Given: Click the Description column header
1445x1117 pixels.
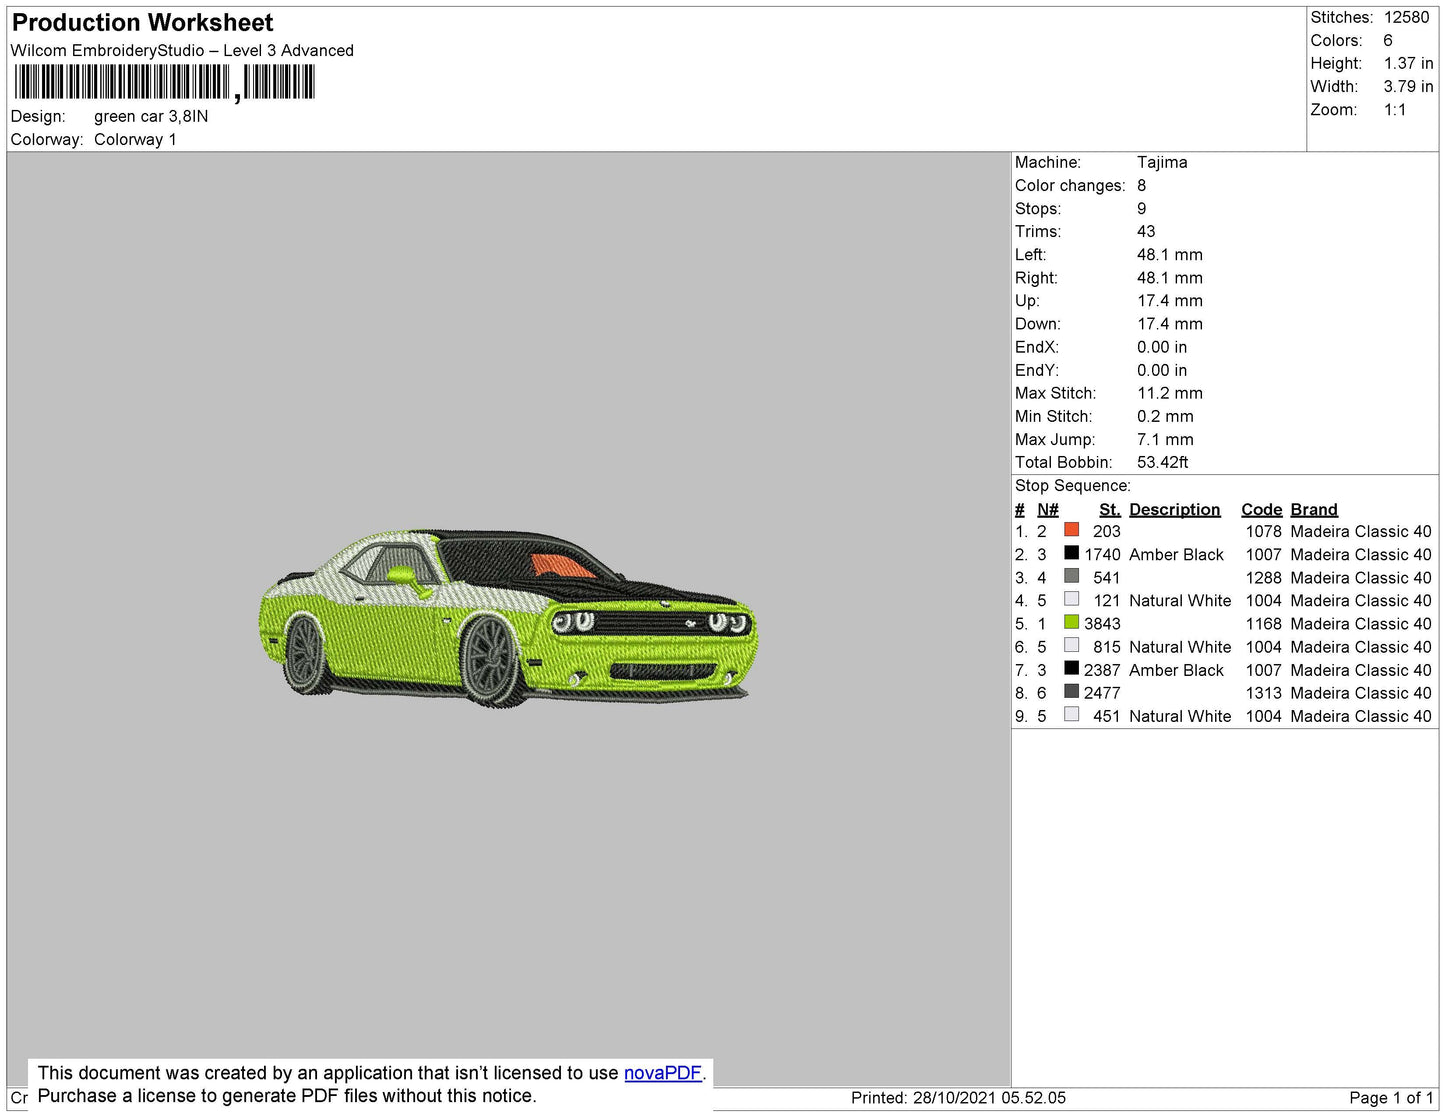Looking at the screenshot, I should tap(1175, 510).
